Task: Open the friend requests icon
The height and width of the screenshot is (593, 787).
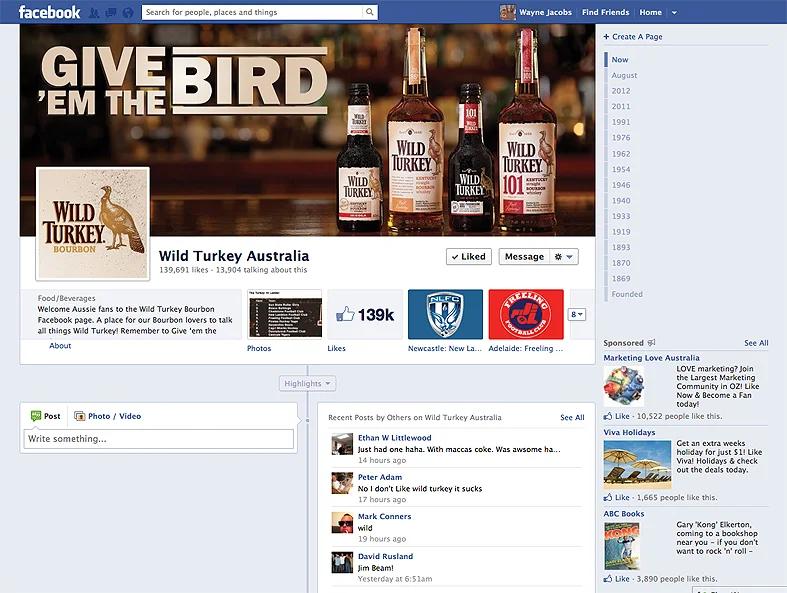Action: point(93,13)
